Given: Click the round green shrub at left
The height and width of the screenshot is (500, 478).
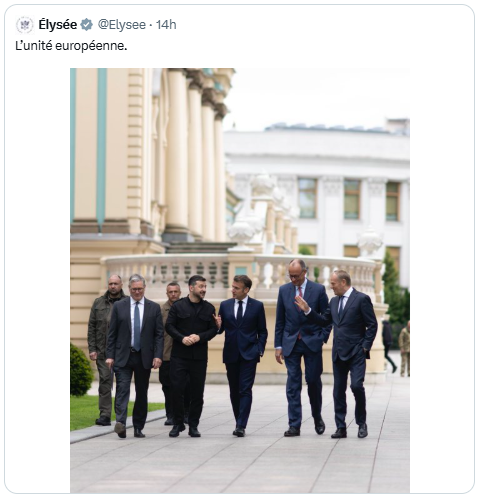Looking at the screenshot, I should click(x=80, y=370).
